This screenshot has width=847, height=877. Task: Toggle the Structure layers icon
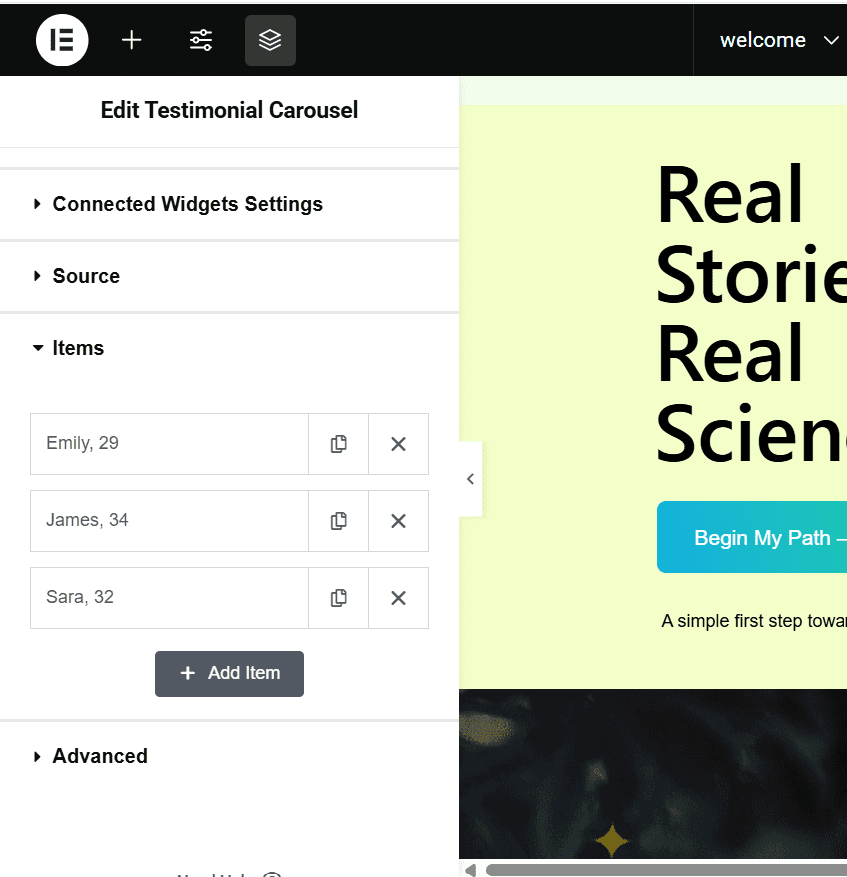(x=270, y=40)
